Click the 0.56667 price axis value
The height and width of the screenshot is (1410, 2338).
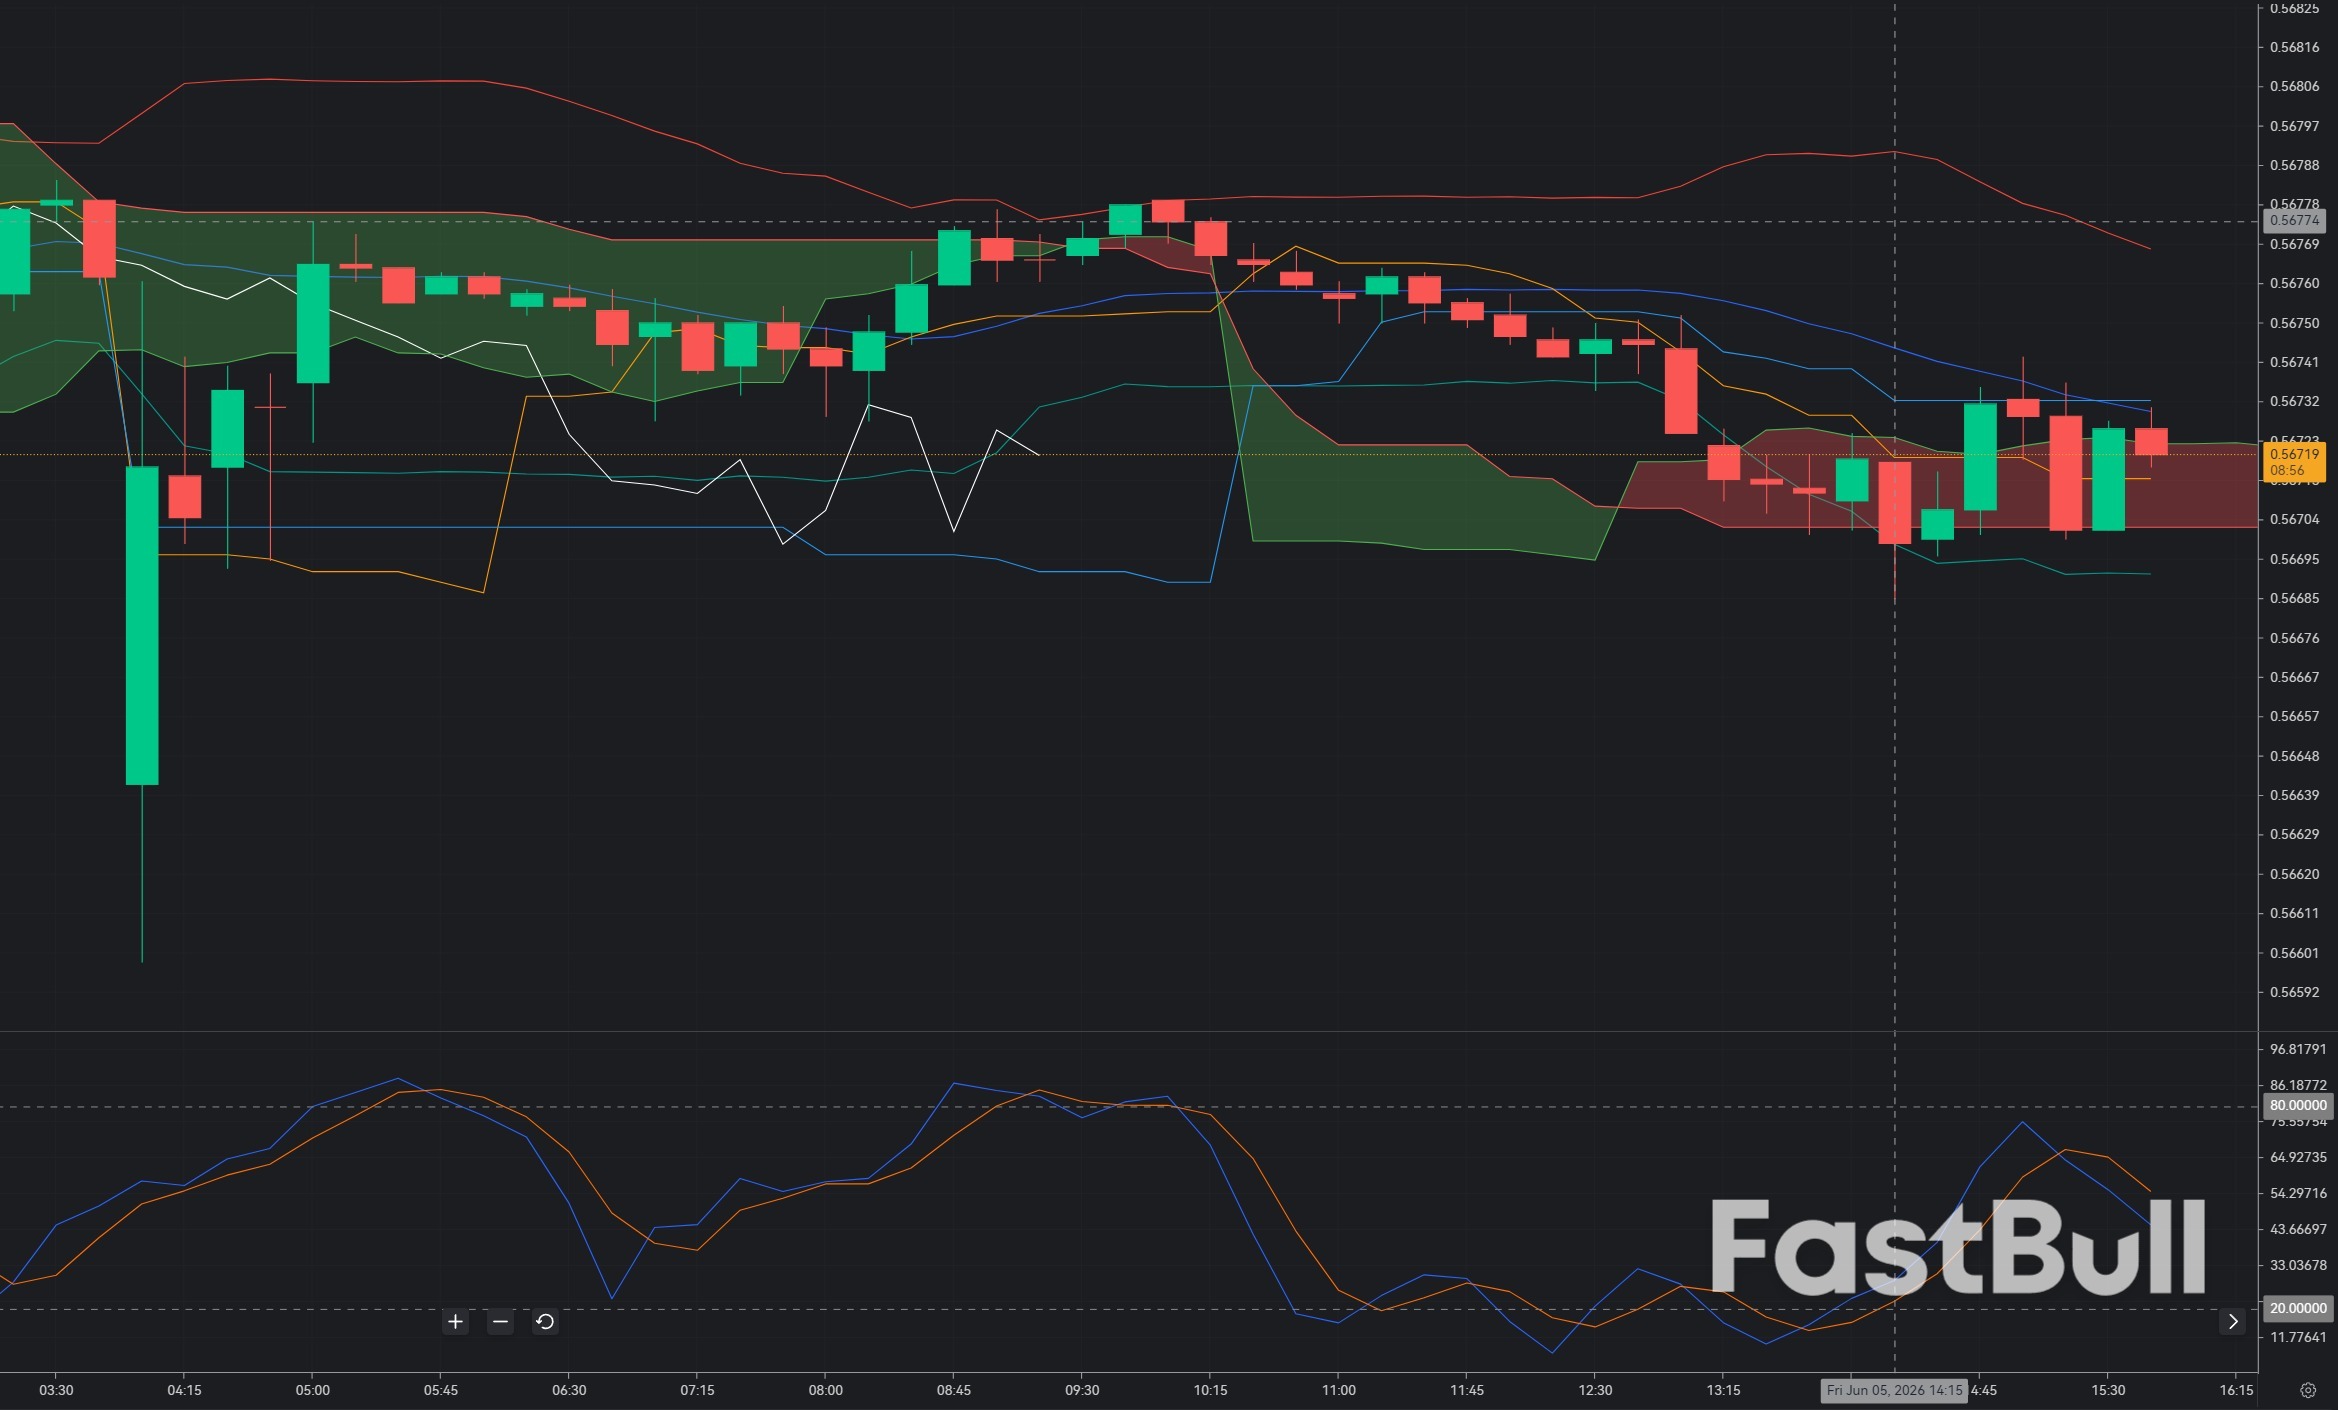(2294, 677)
